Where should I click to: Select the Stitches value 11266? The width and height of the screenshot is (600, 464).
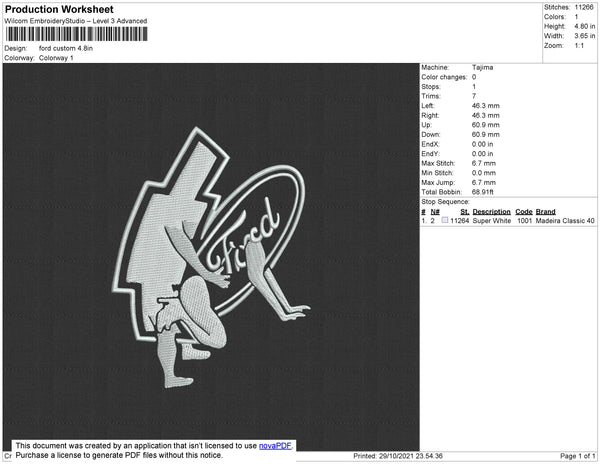(584, 7)
